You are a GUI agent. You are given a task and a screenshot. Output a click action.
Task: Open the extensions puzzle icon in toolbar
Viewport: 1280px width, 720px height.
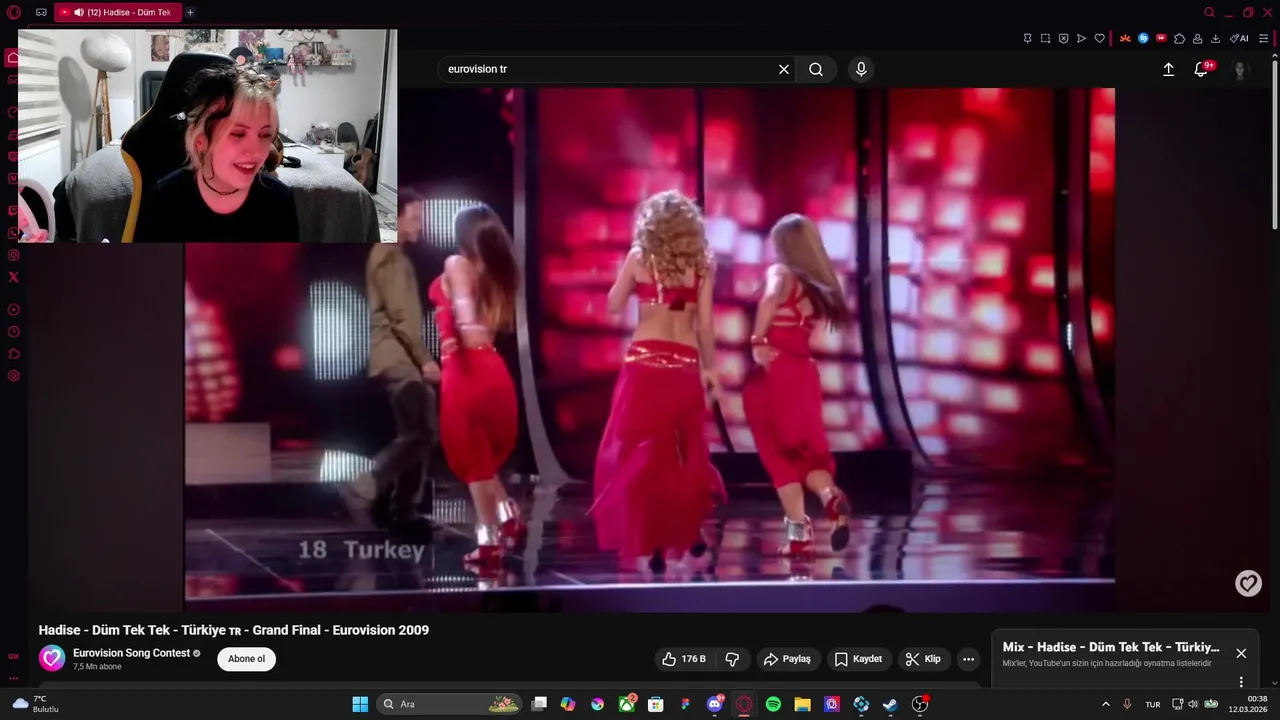(x=1179, y=39)
